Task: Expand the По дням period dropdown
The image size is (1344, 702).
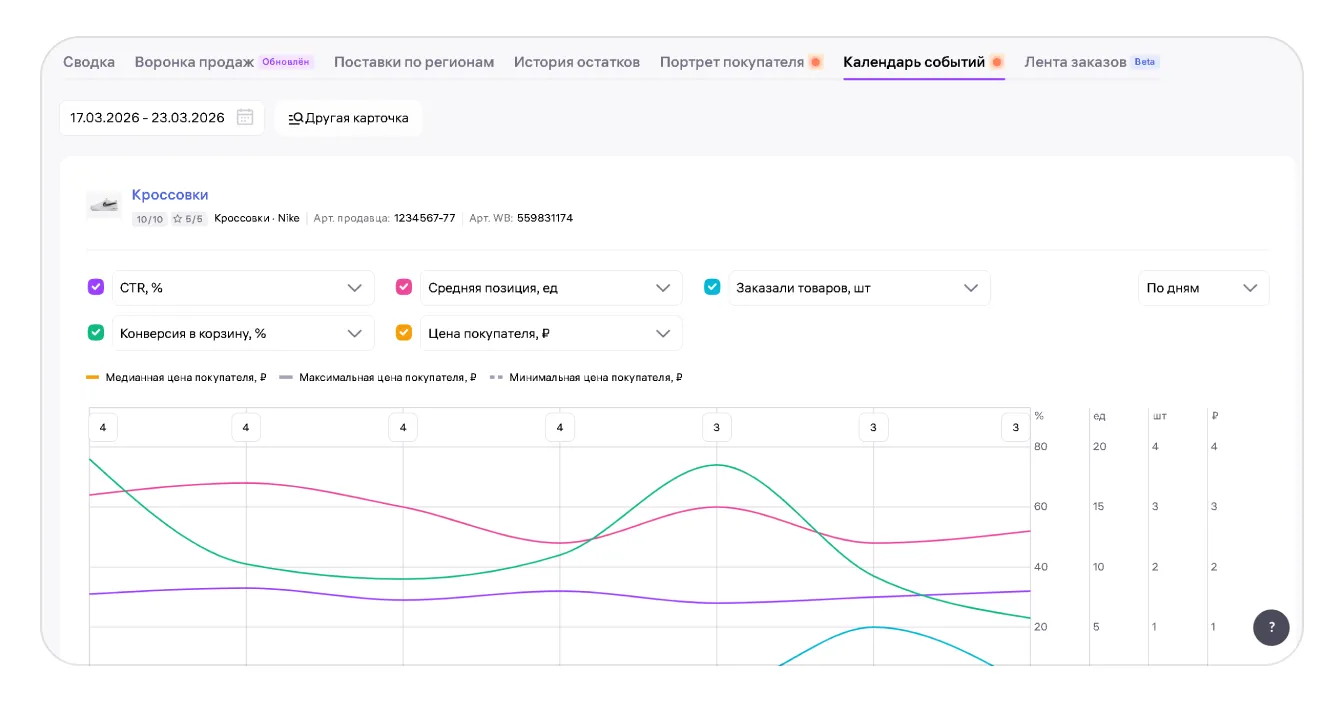Action: click(x=1203, y=288)
